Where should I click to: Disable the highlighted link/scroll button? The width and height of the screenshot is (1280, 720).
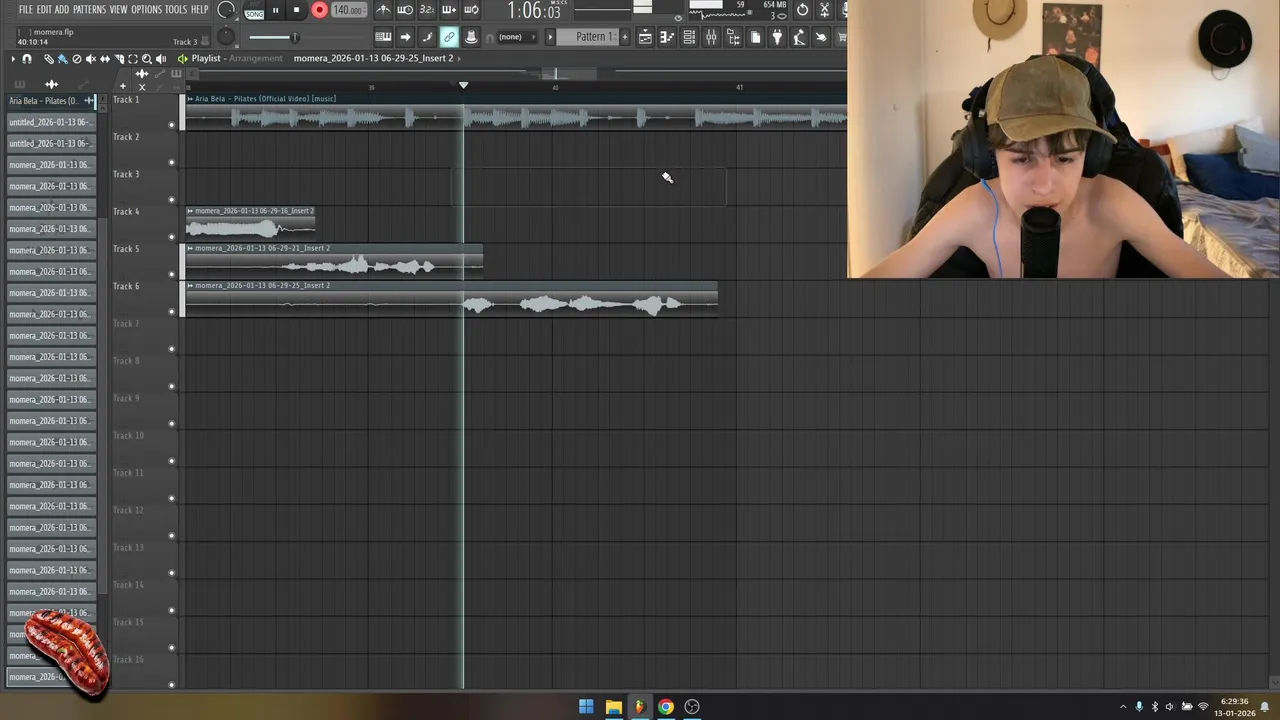point(449,37)
